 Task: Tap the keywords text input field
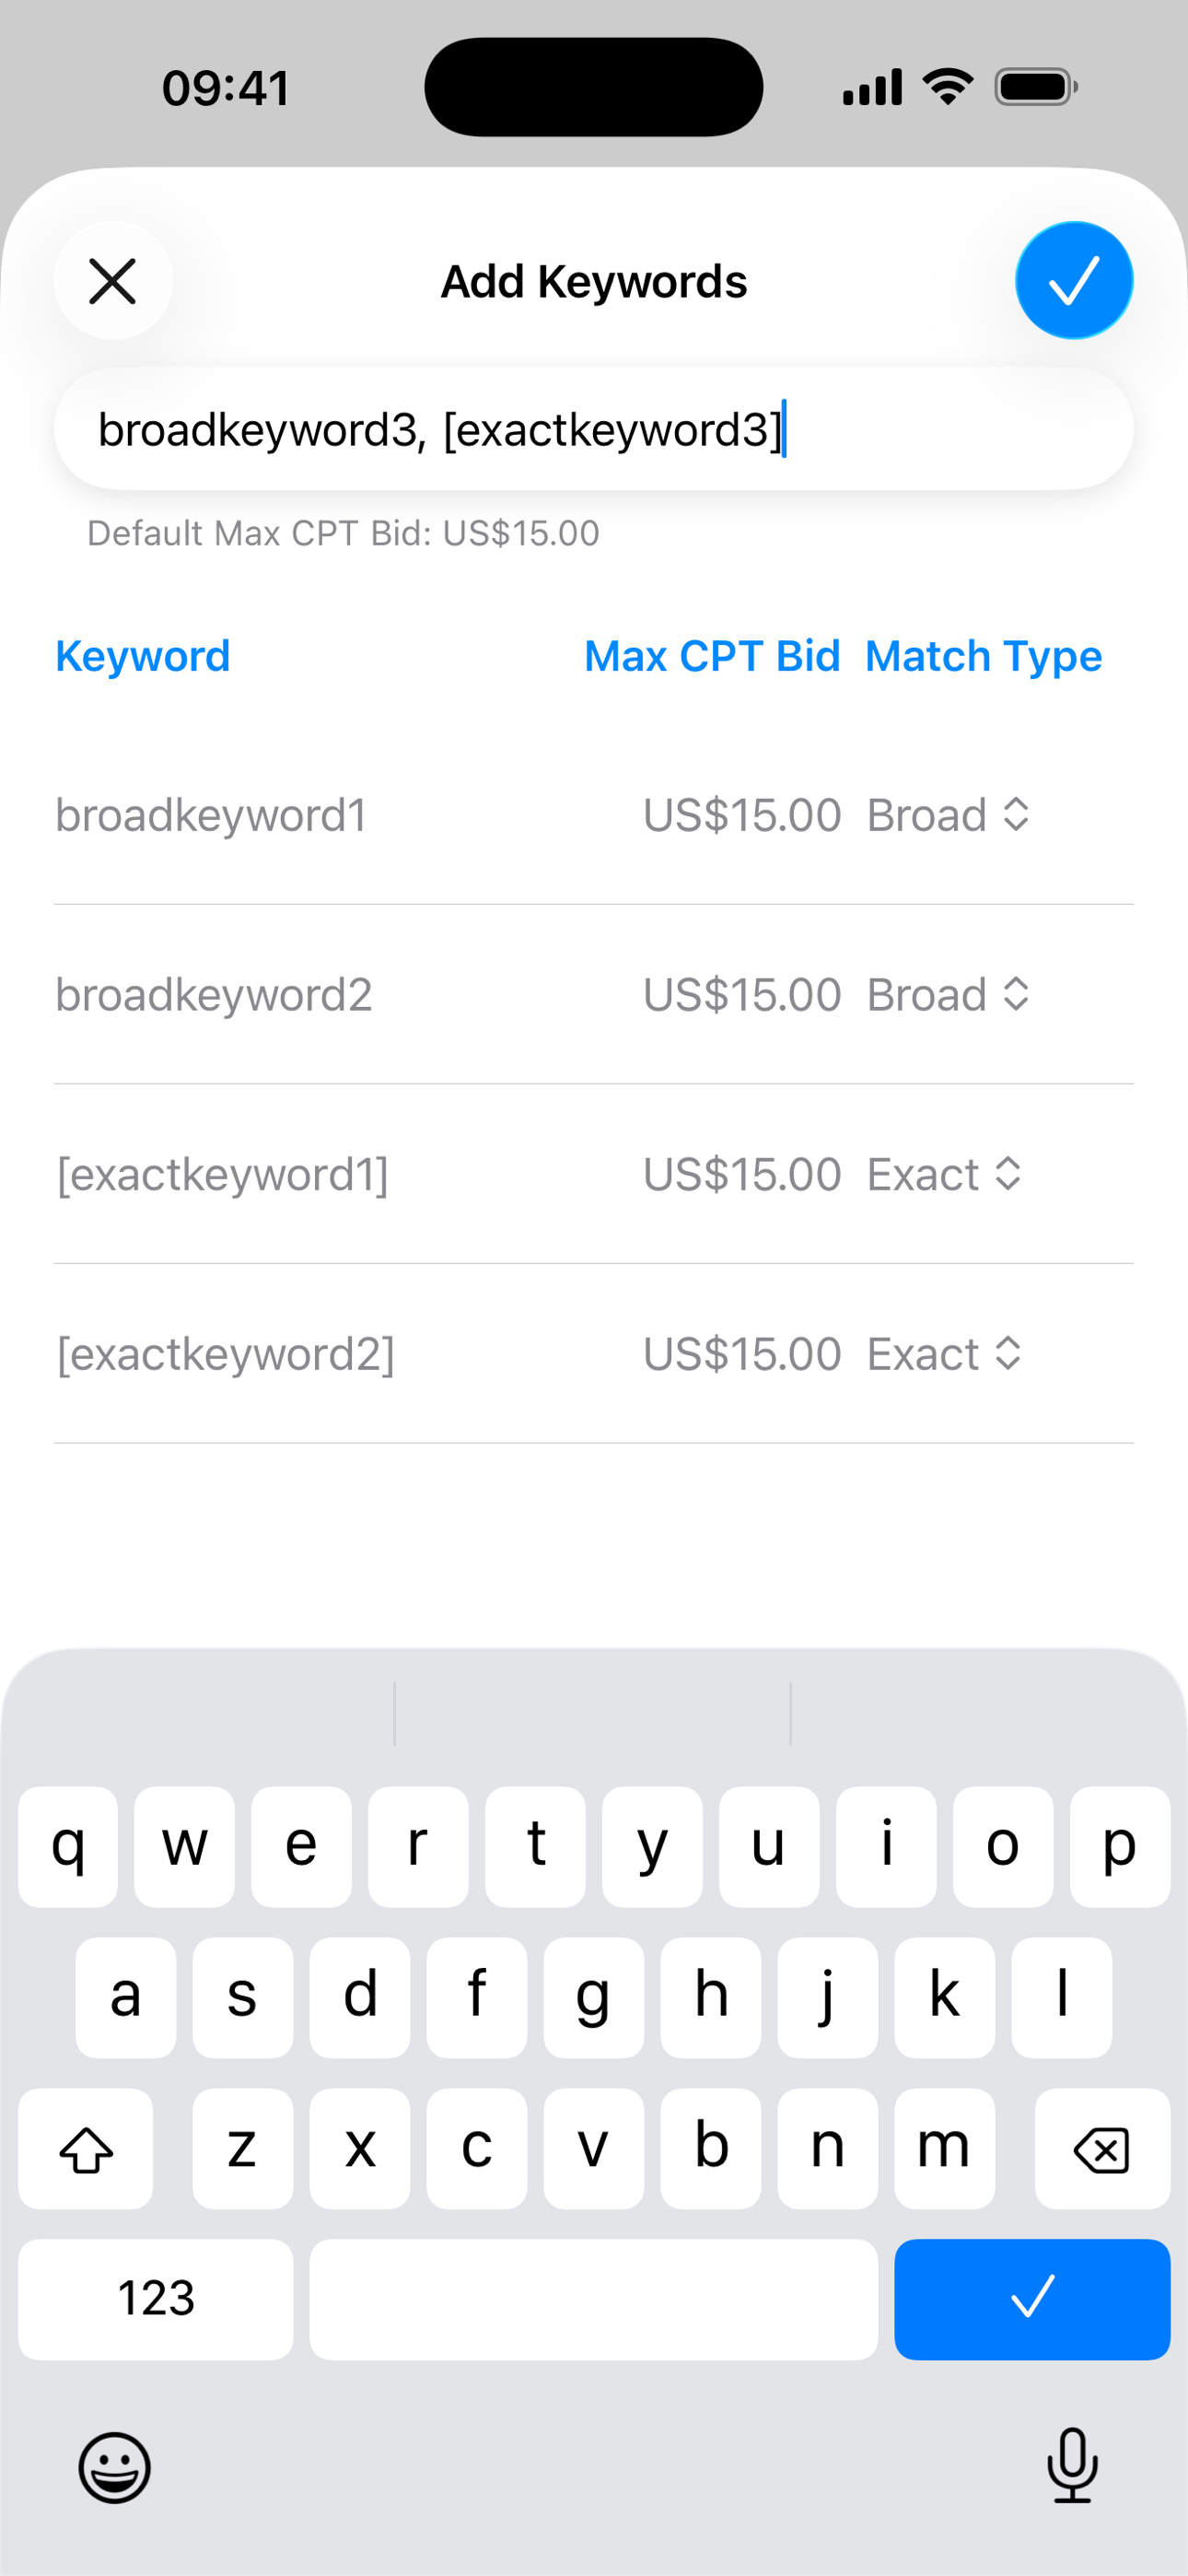click(593, 430)
